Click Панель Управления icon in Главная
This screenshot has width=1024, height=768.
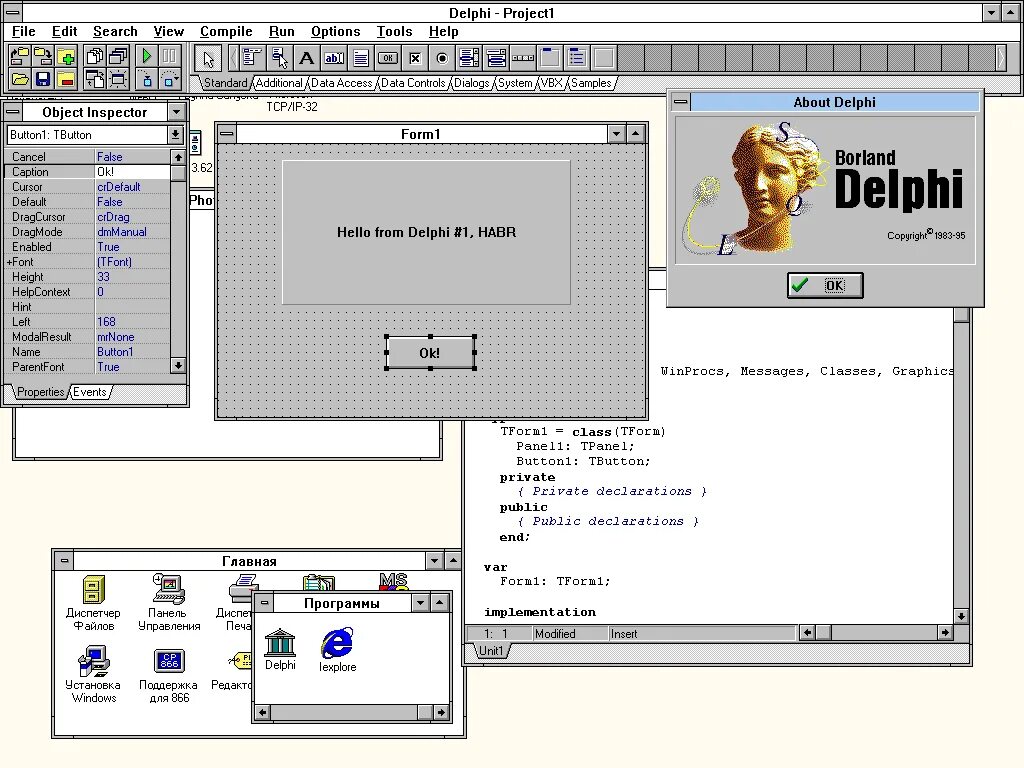pos(169,602)
